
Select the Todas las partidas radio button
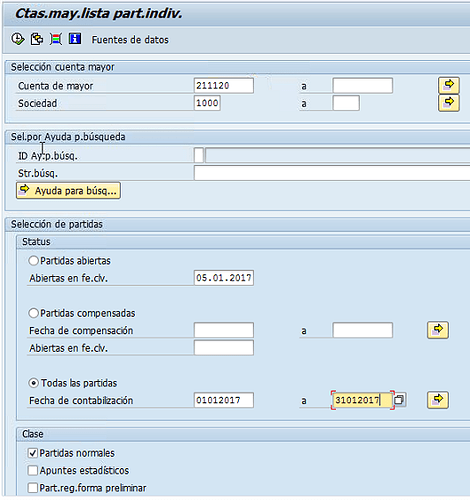pyautogui.click(x=33, y=383)
